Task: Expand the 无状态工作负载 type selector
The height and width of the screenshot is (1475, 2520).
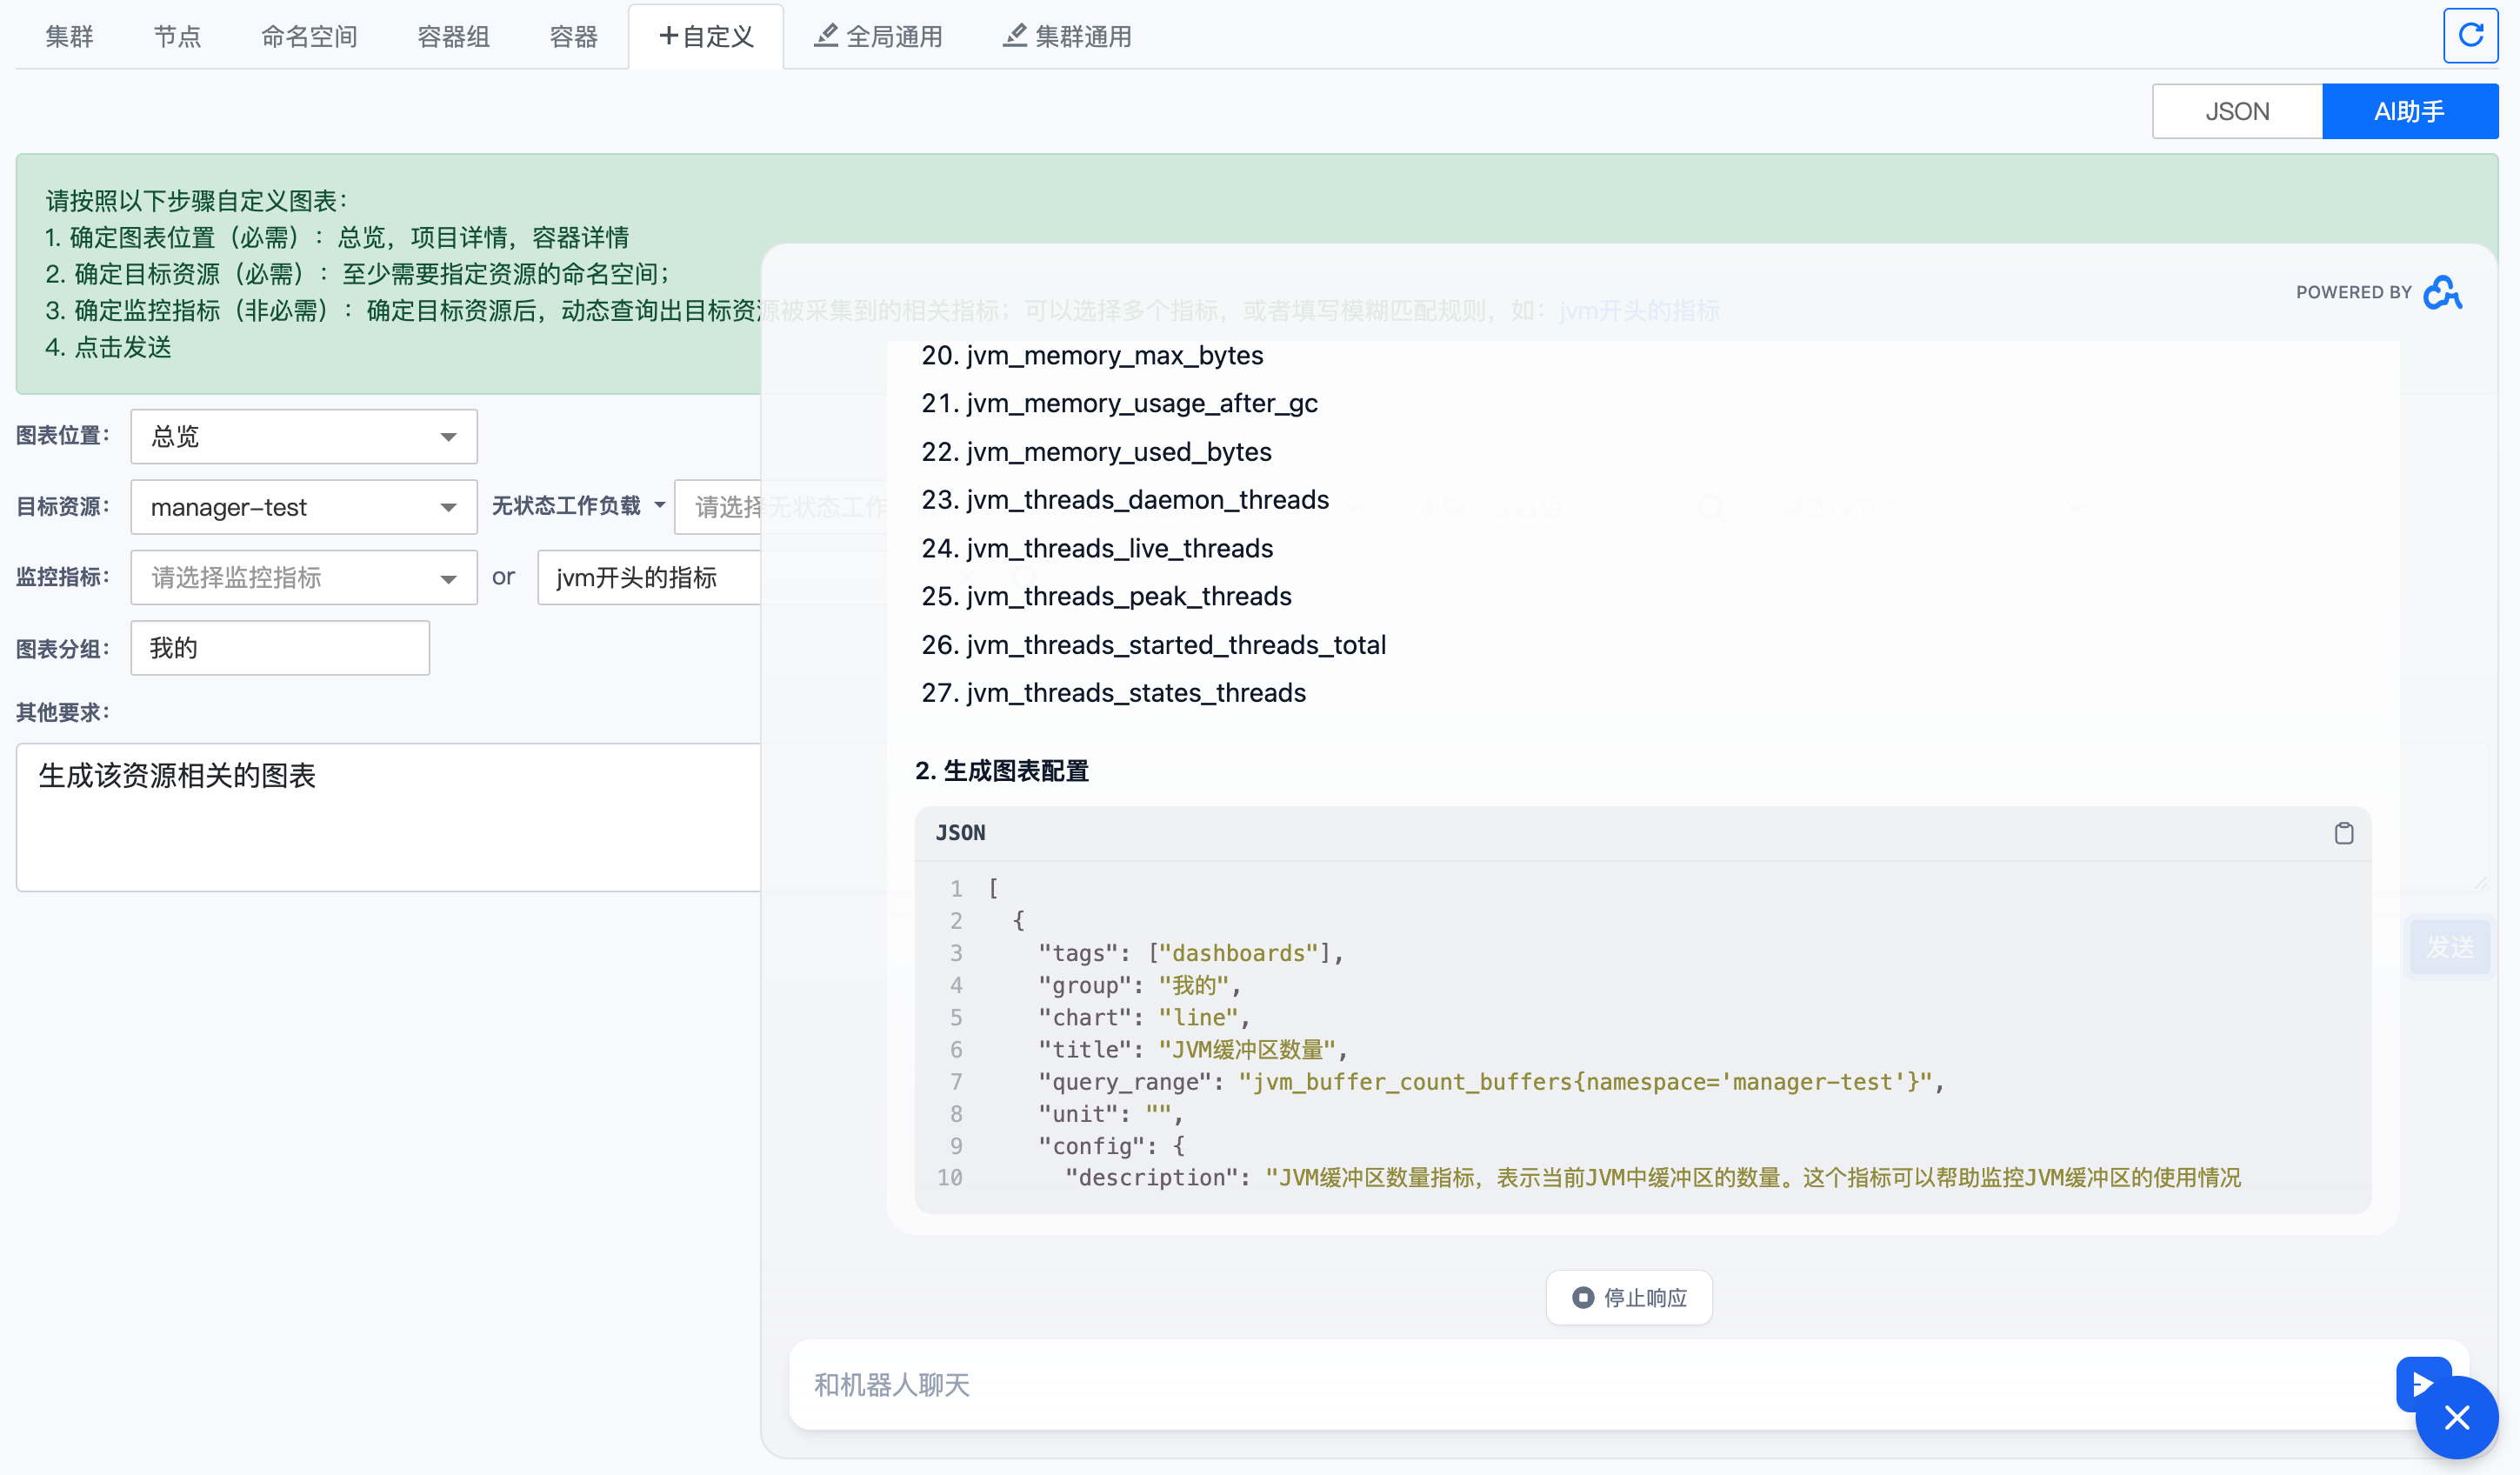Action: [x=578, y=506]
